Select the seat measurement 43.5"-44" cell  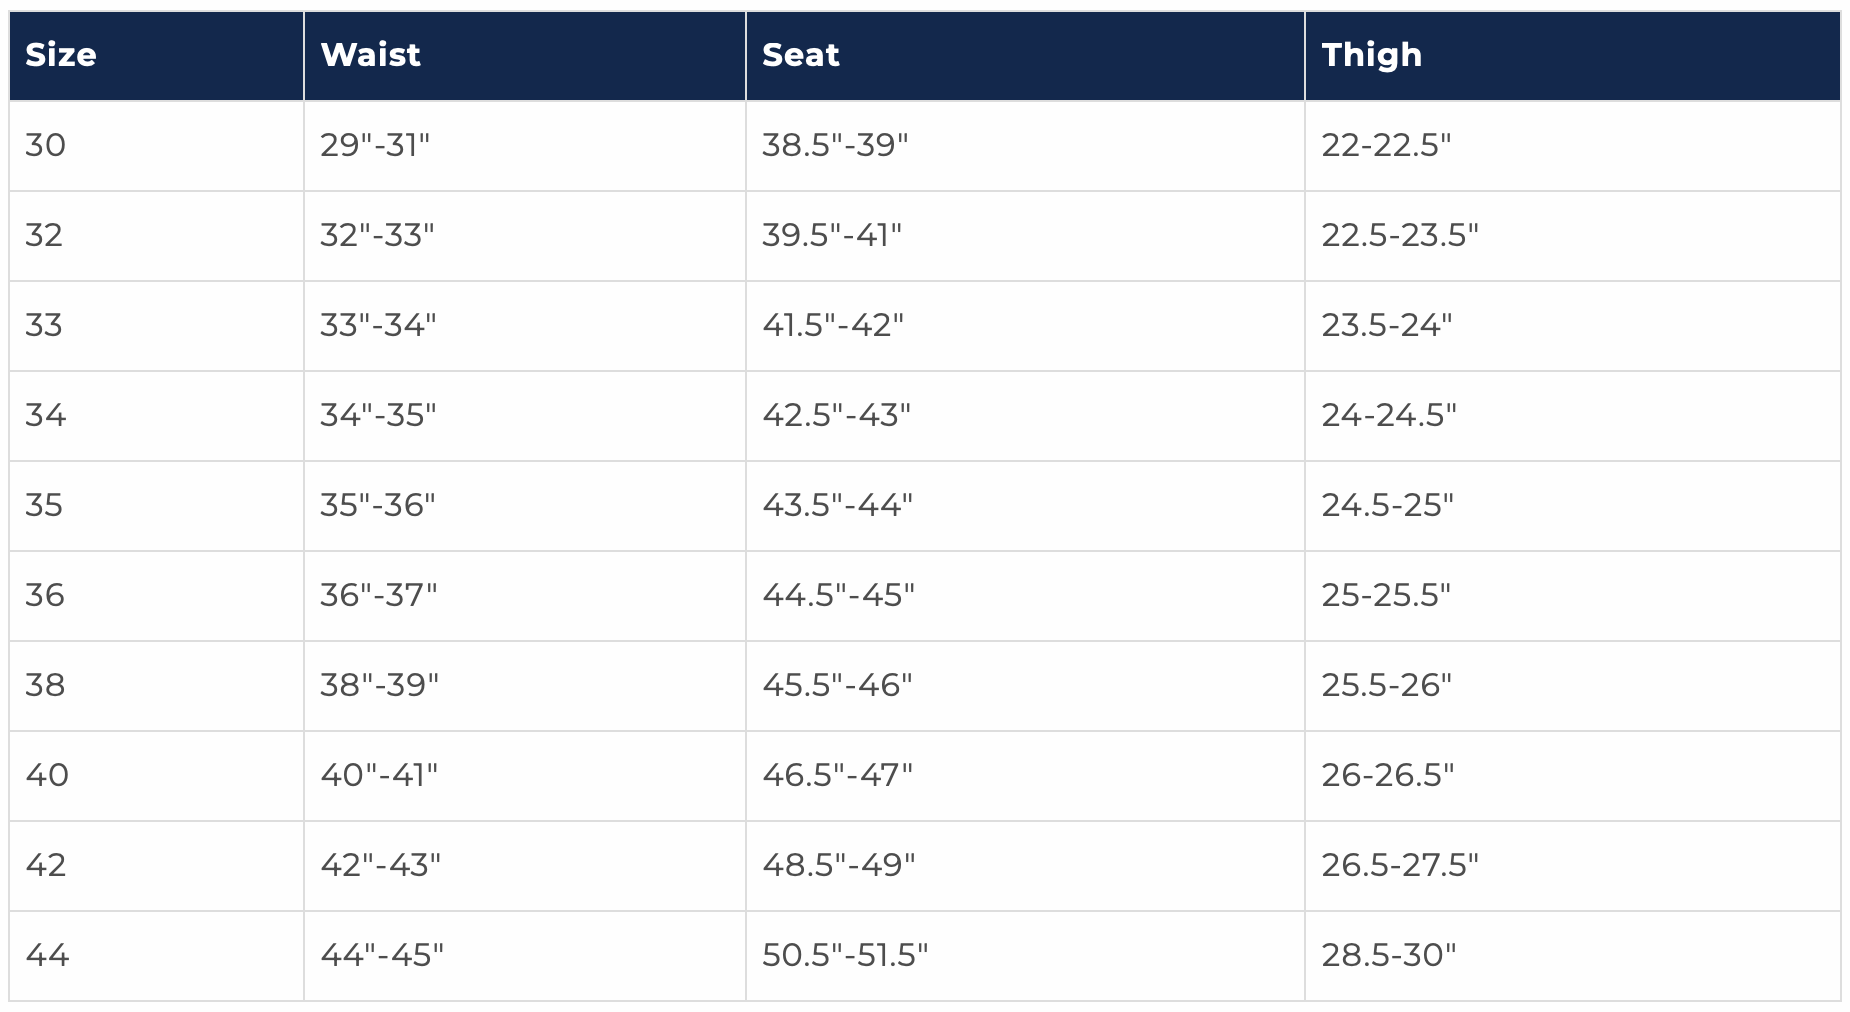837,506
